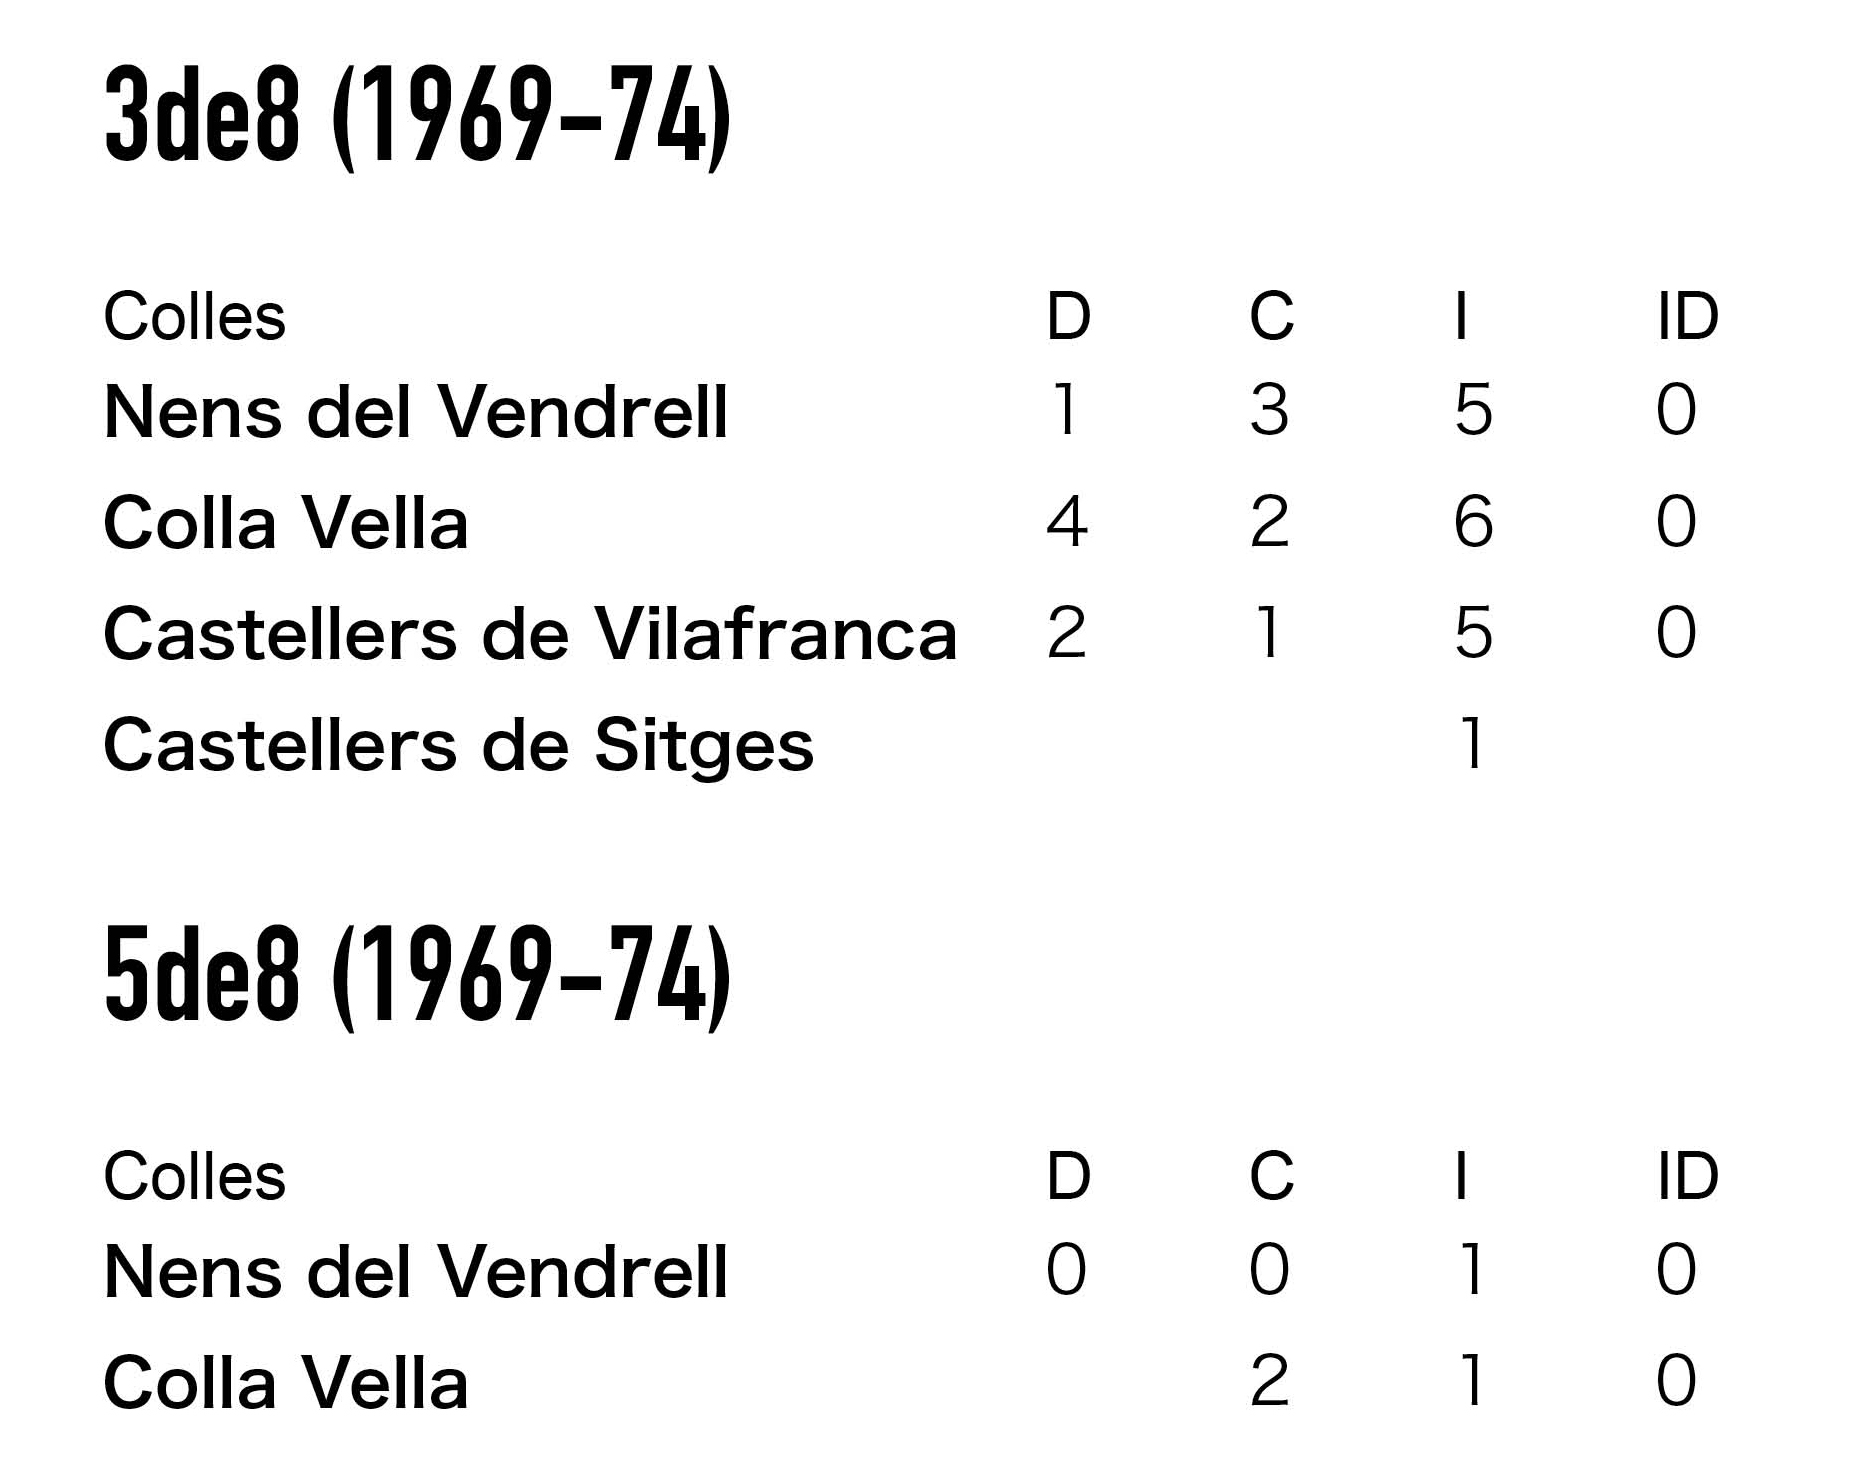The width and height of the screenshot is (1858, 1476).
Task: Click Castellers de Vilafranca row name
Action: pyautogui.click(x=530, y=634)
